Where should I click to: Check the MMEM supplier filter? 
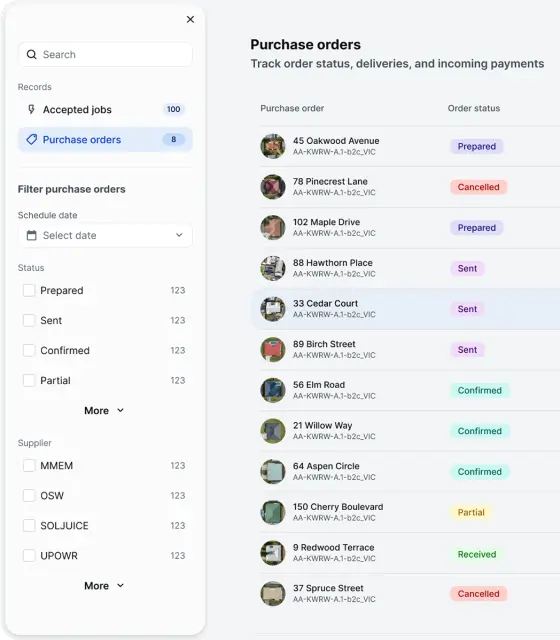[29, 465]
